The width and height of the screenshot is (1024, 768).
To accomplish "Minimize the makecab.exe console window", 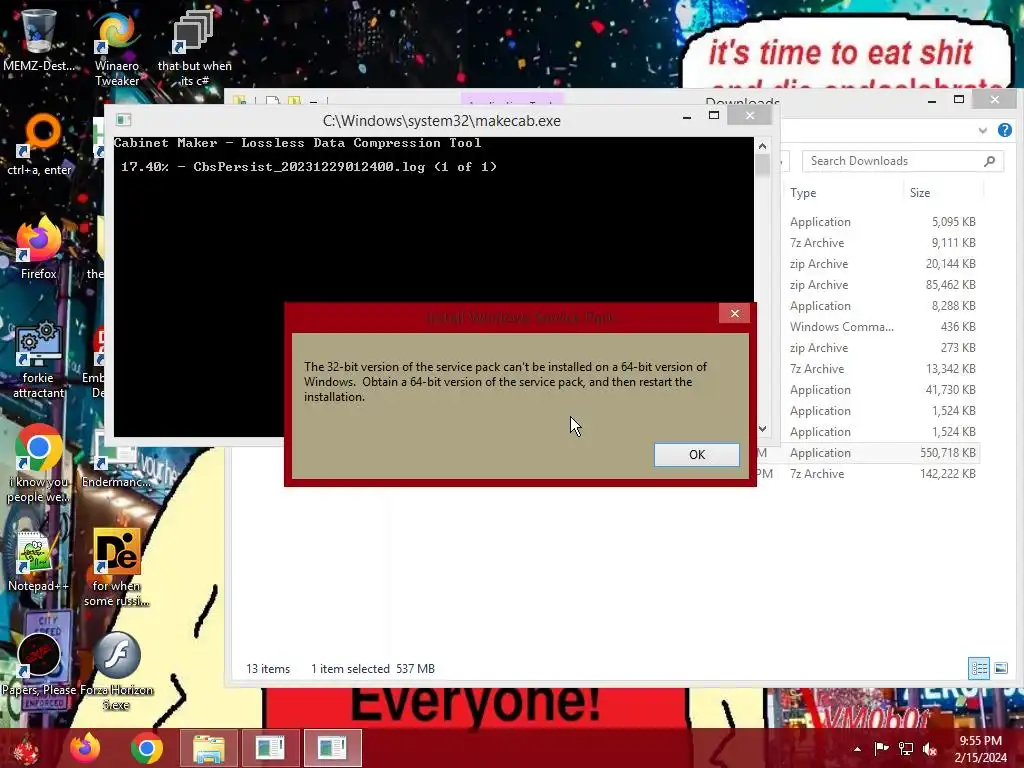I will [687, 117].
